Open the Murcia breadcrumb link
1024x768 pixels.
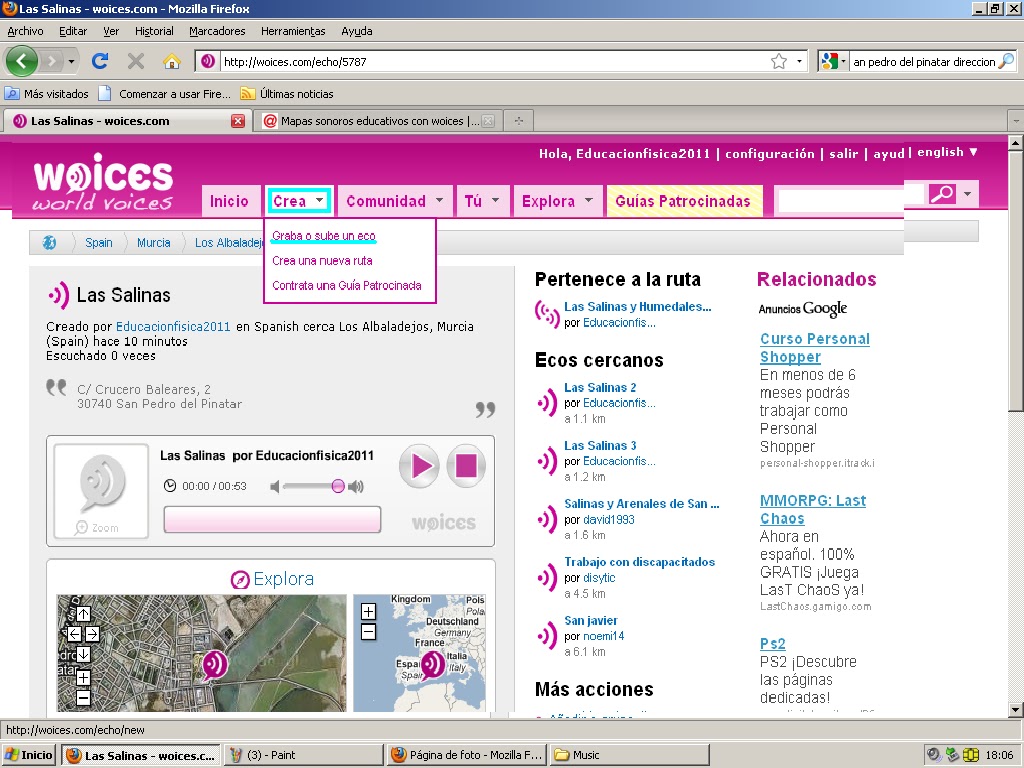point(153,243)
